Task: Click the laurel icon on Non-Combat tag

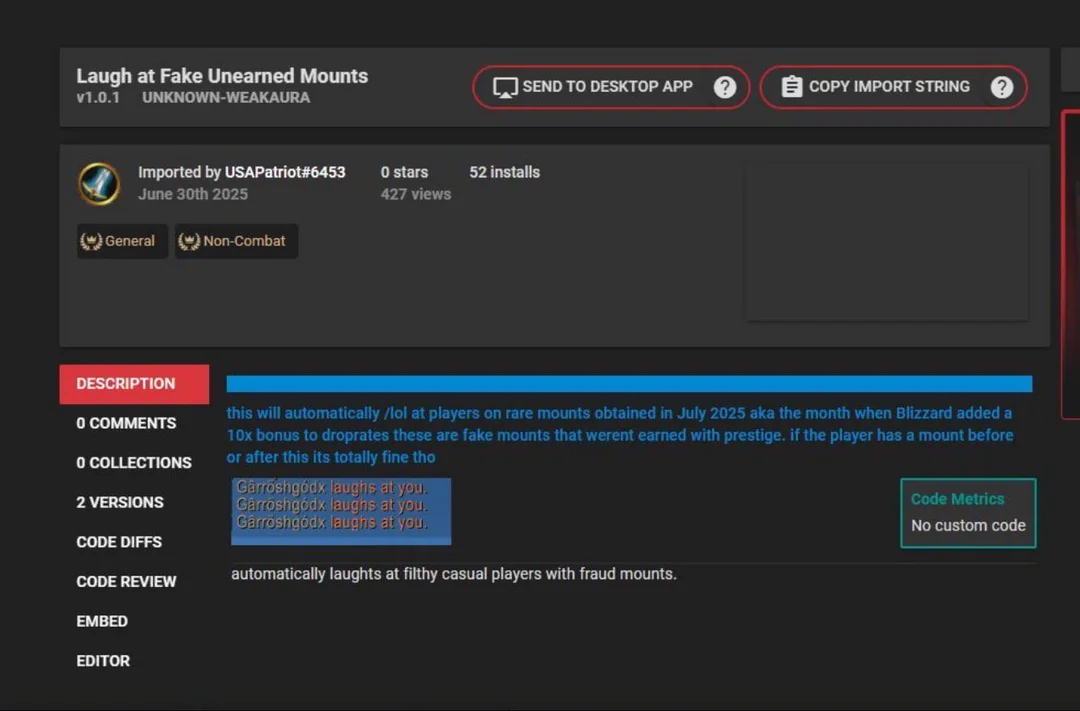Action: pos(189,241)
